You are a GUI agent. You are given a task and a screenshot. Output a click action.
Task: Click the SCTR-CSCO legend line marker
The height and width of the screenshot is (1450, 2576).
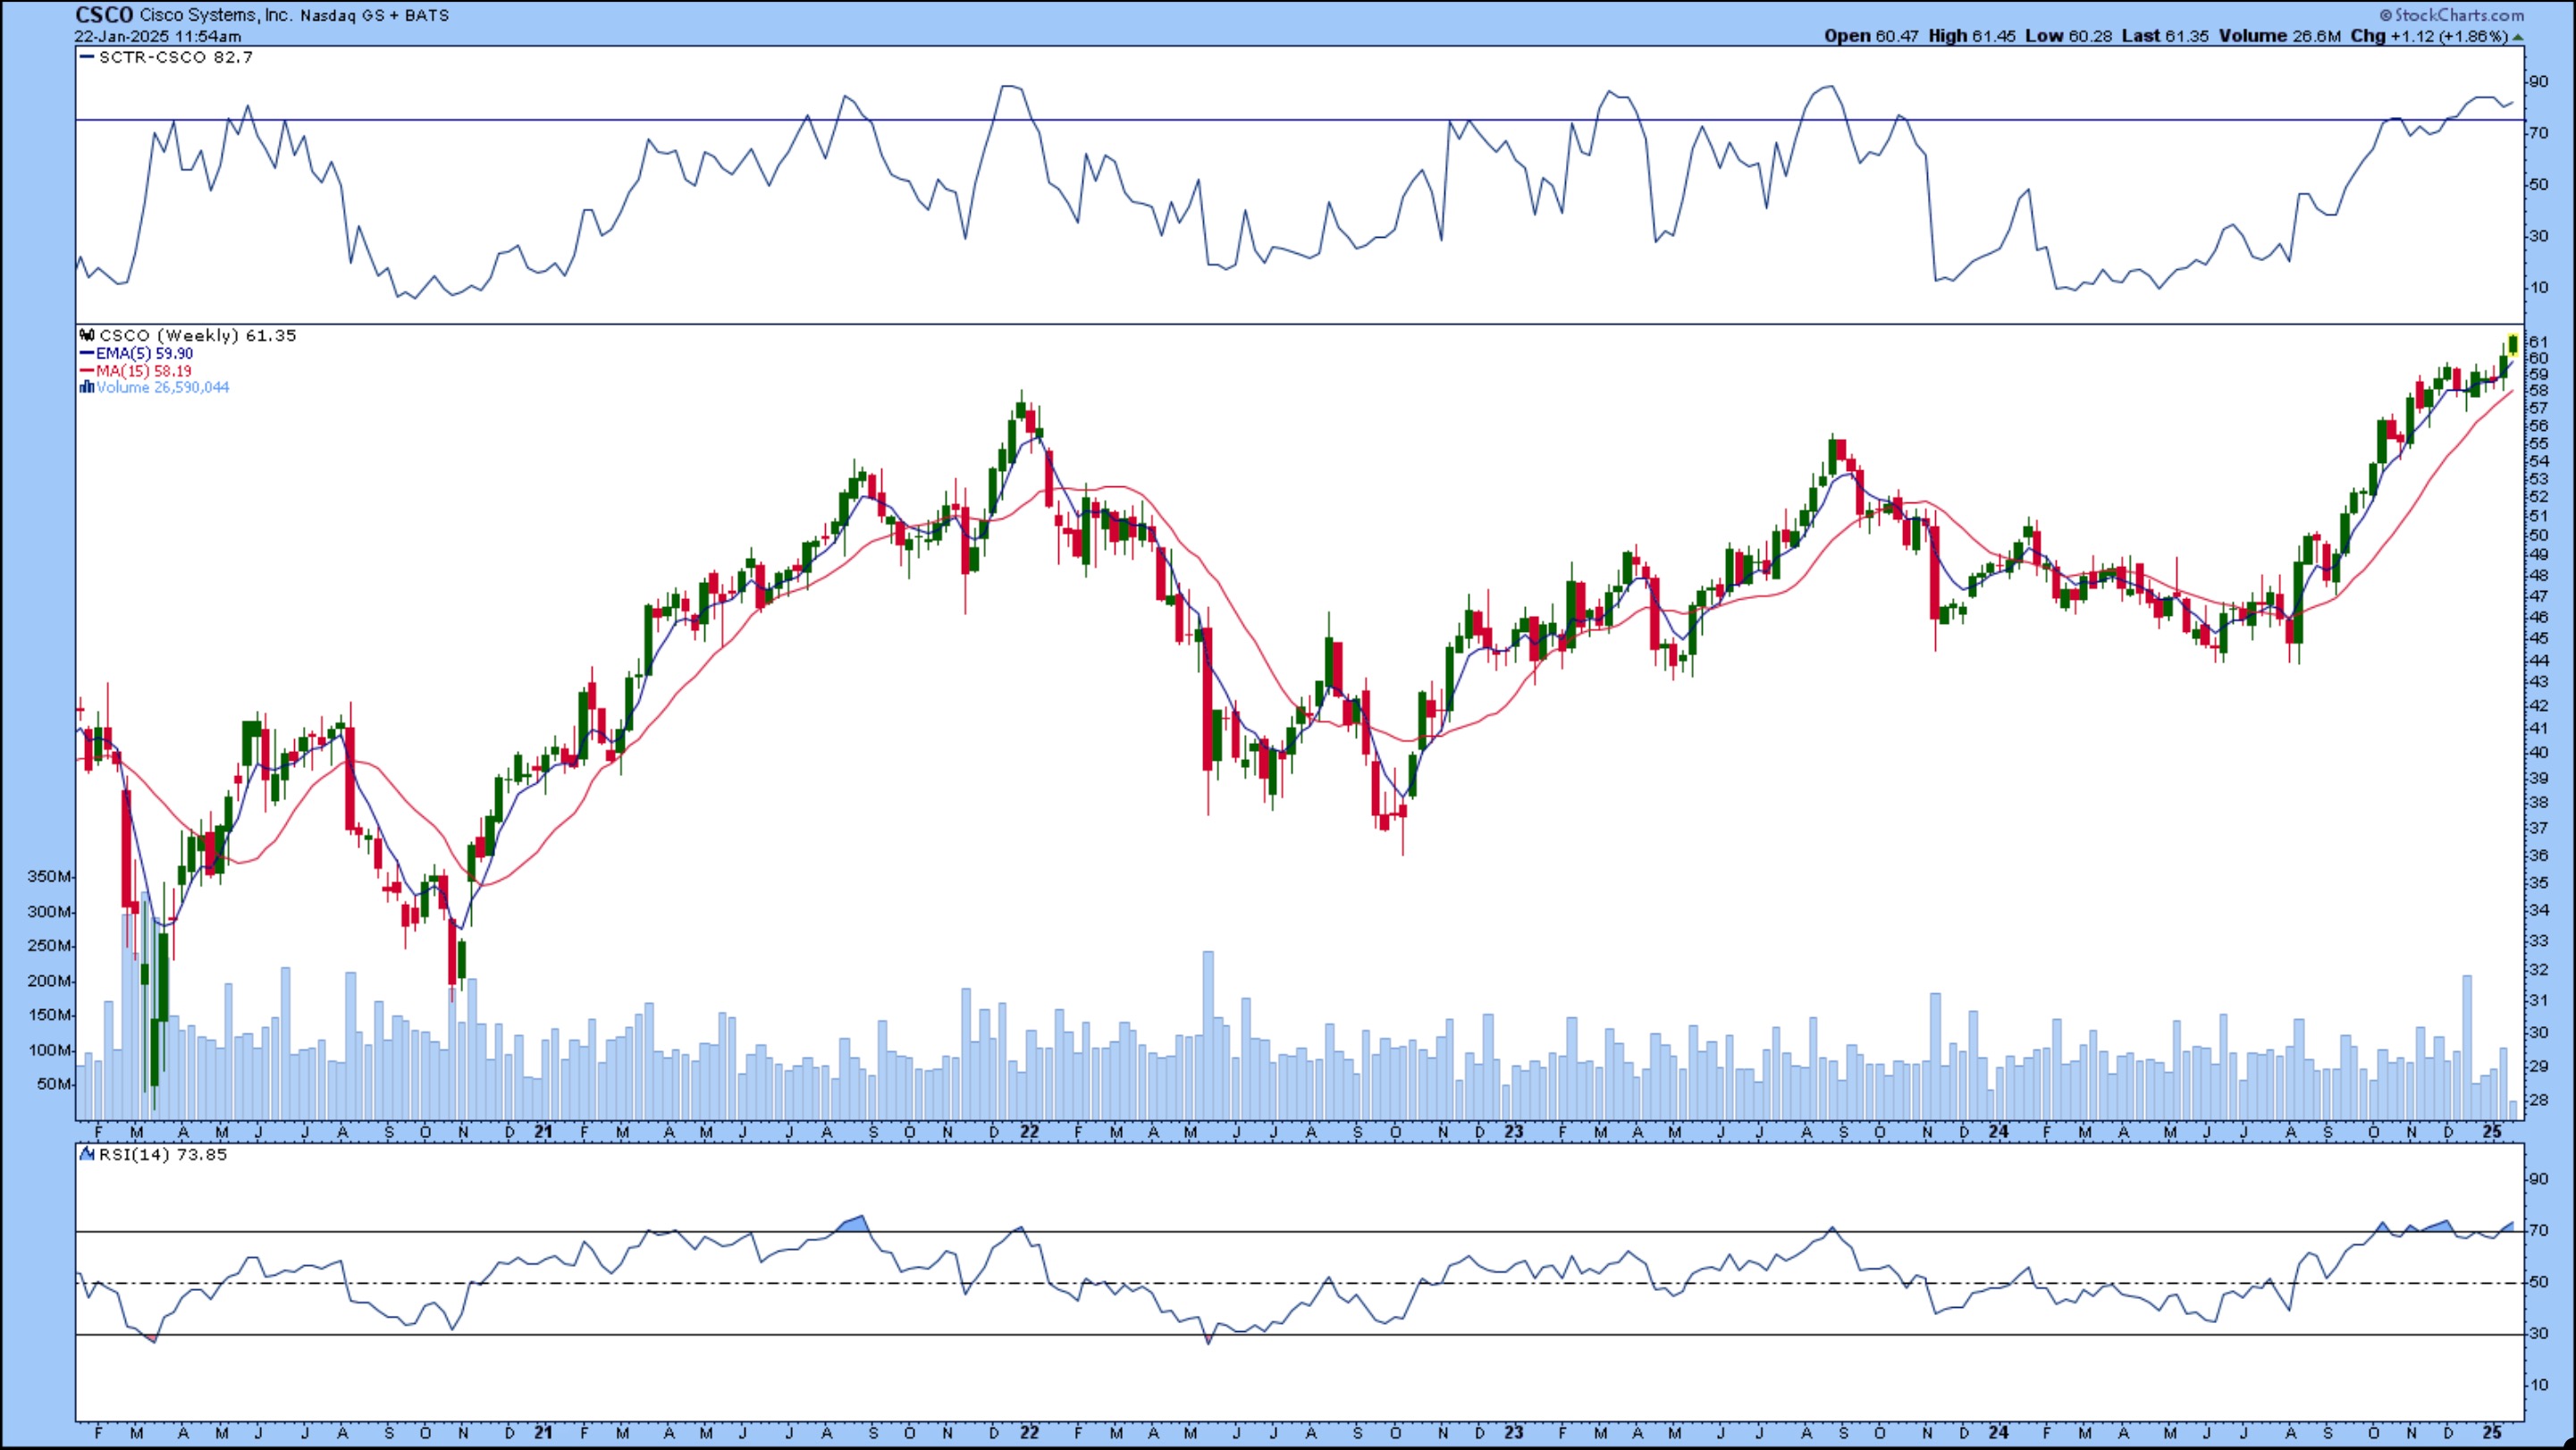click(x=87, y=57)
